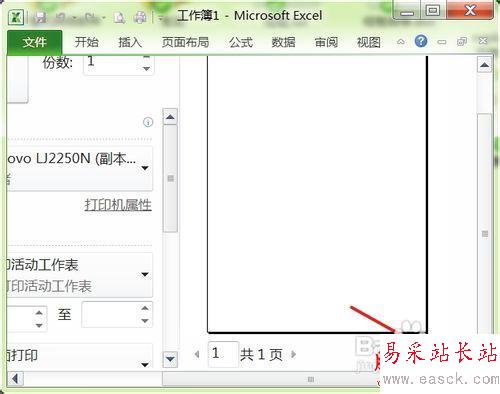Click the 份数 copies input field
The image size is (500, 394).
point(112,63)
